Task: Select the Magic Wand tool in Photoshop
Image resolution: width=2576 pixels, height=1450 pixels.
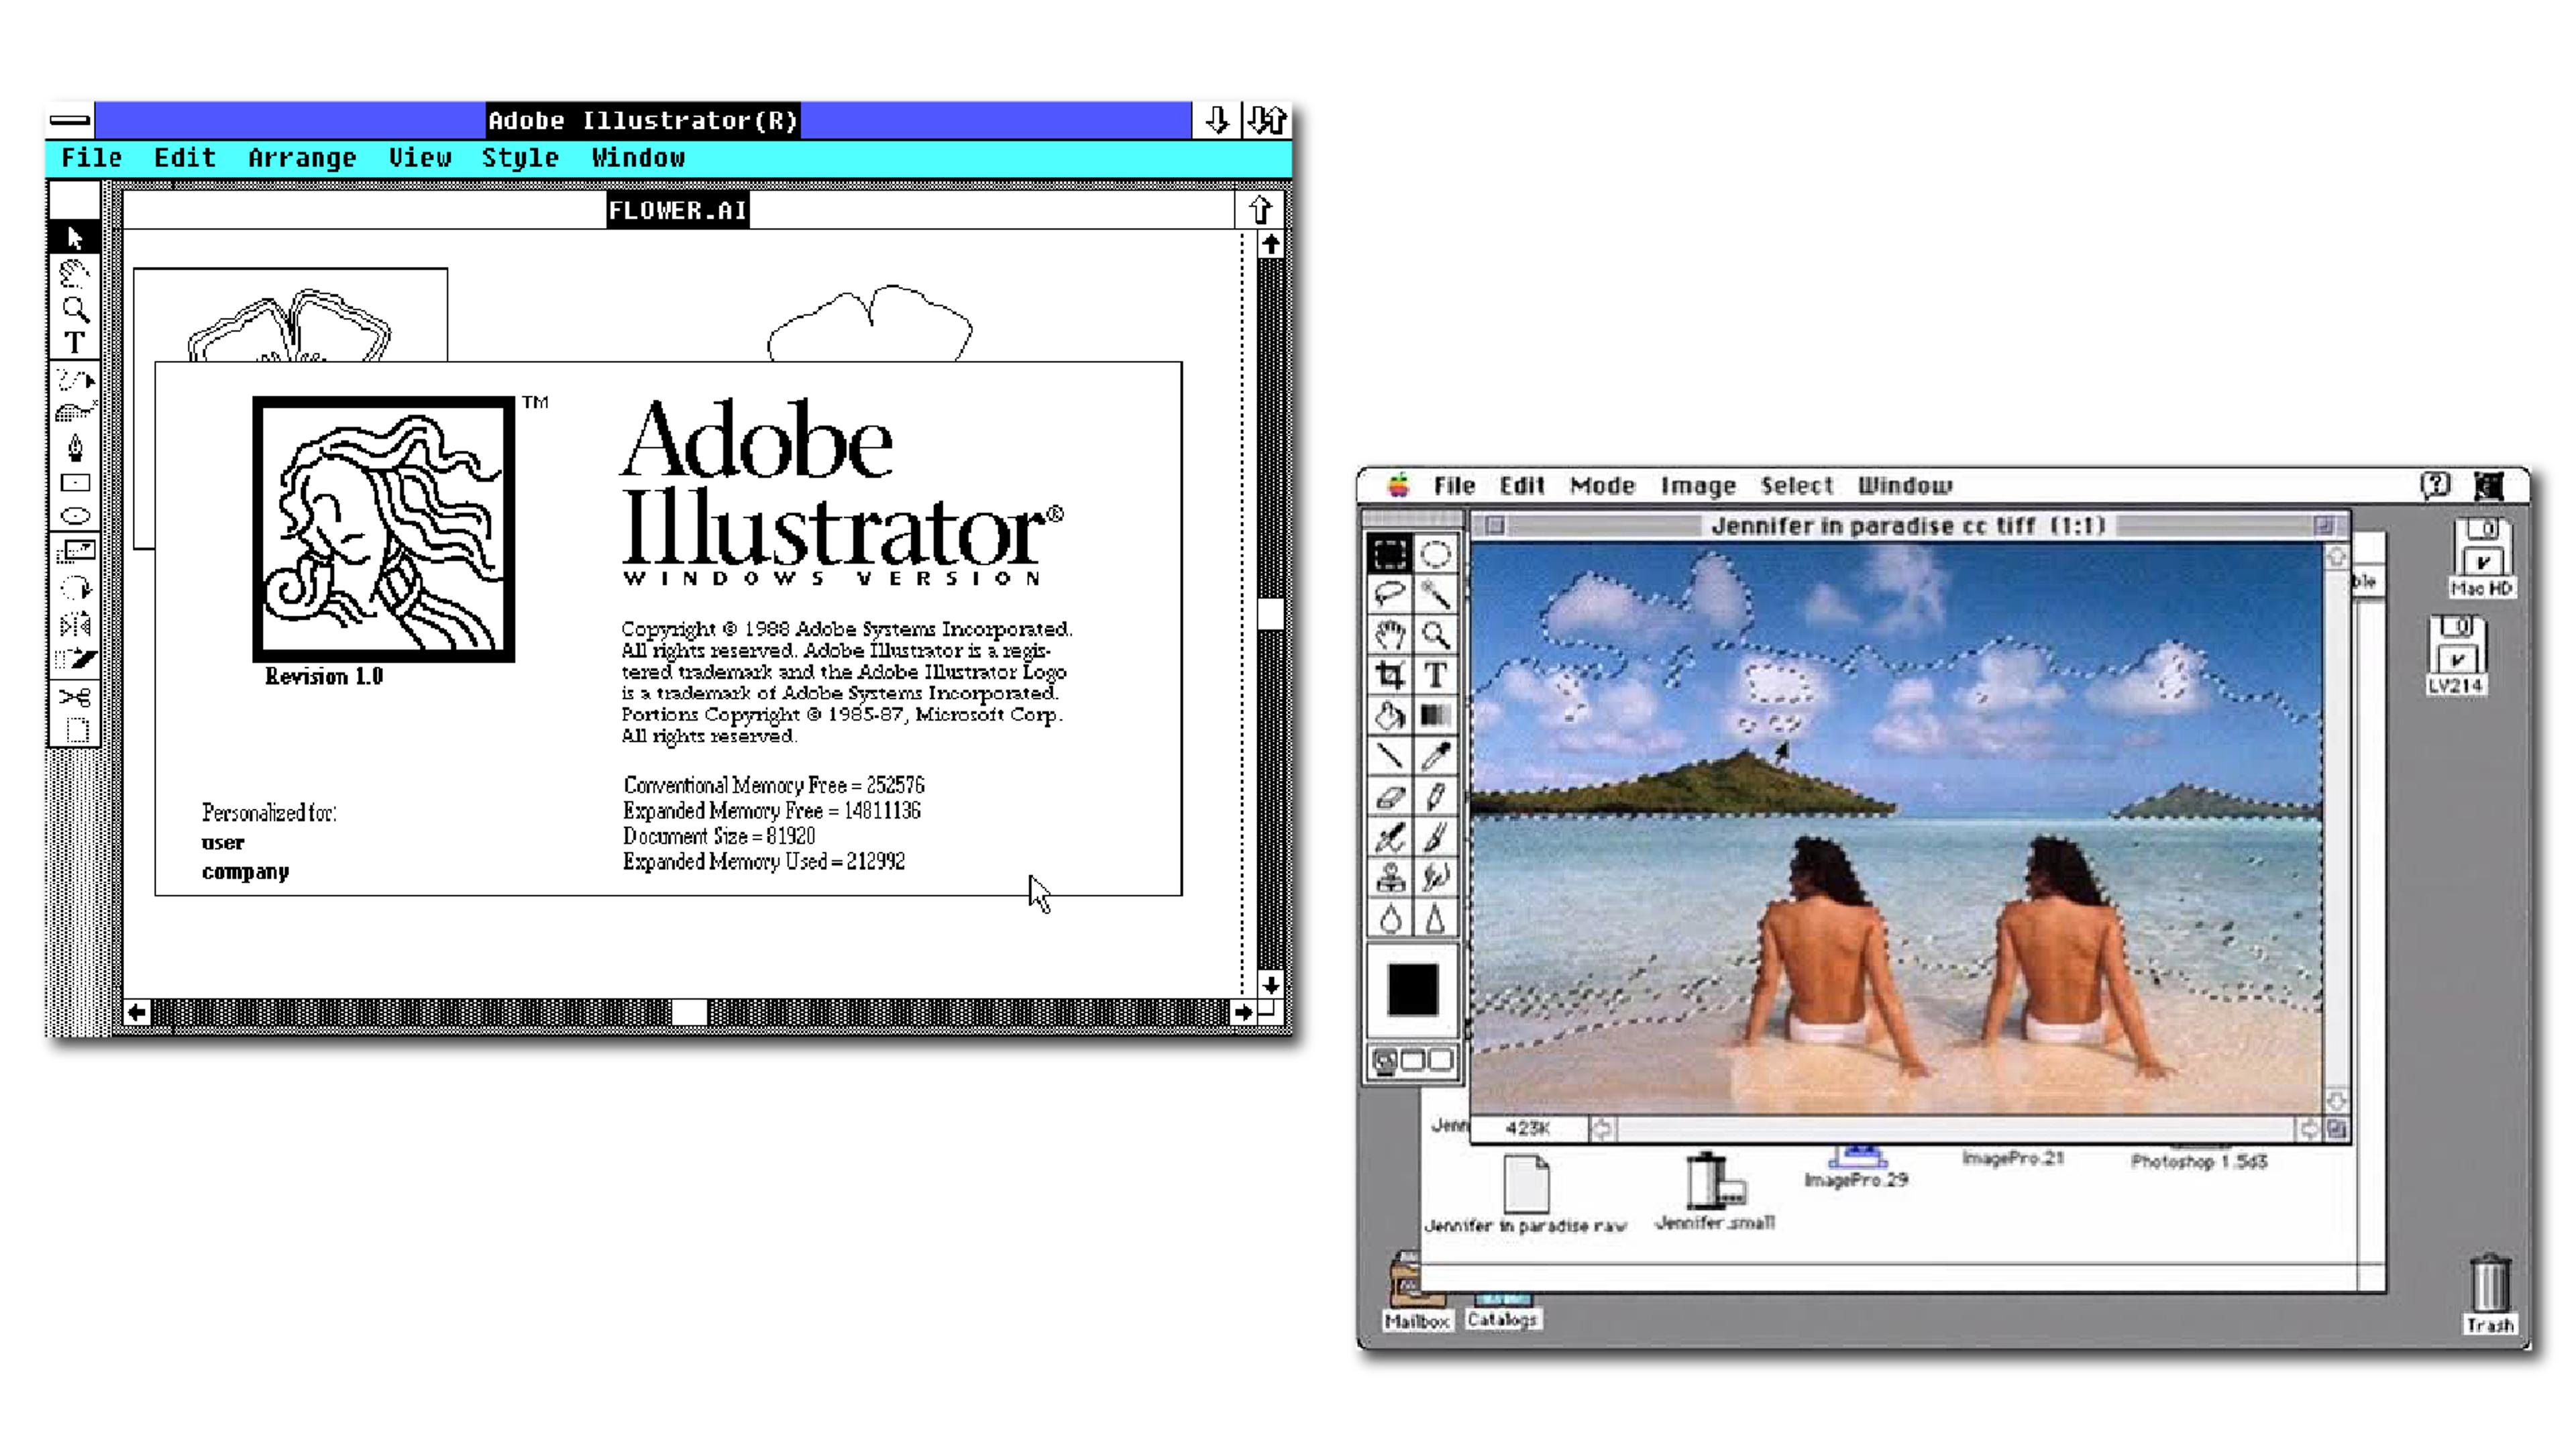Action: (1435, 594)
